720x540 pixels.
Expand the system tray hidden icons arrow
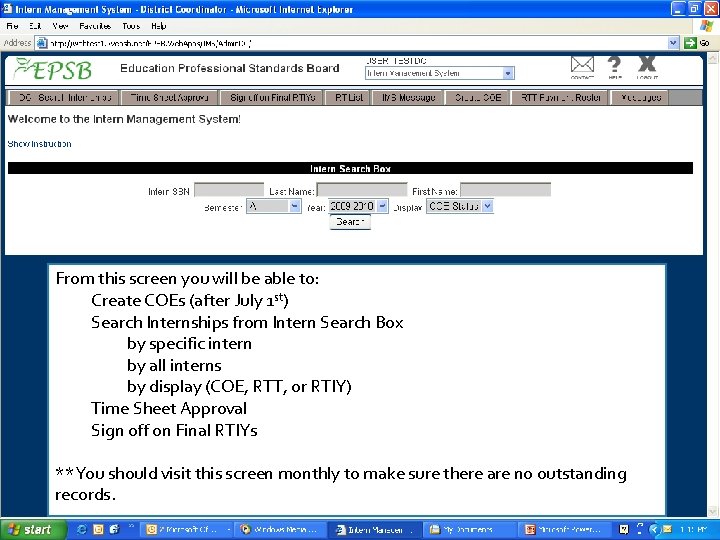click(654, 529)
